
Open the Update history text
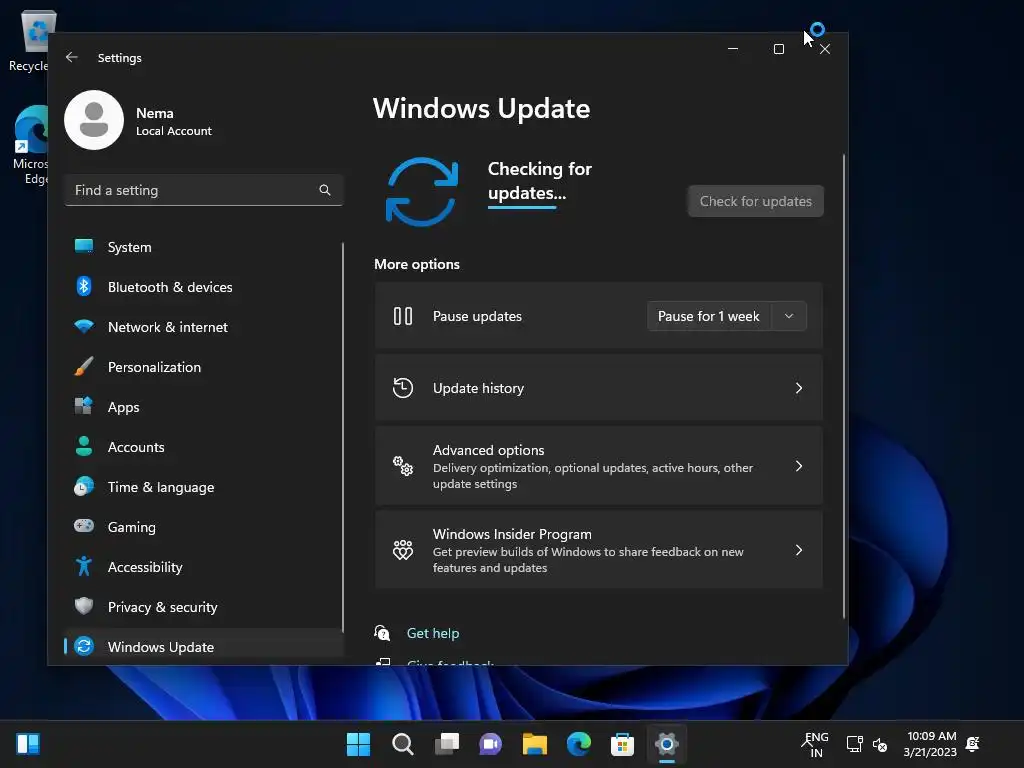click(478, 388)
